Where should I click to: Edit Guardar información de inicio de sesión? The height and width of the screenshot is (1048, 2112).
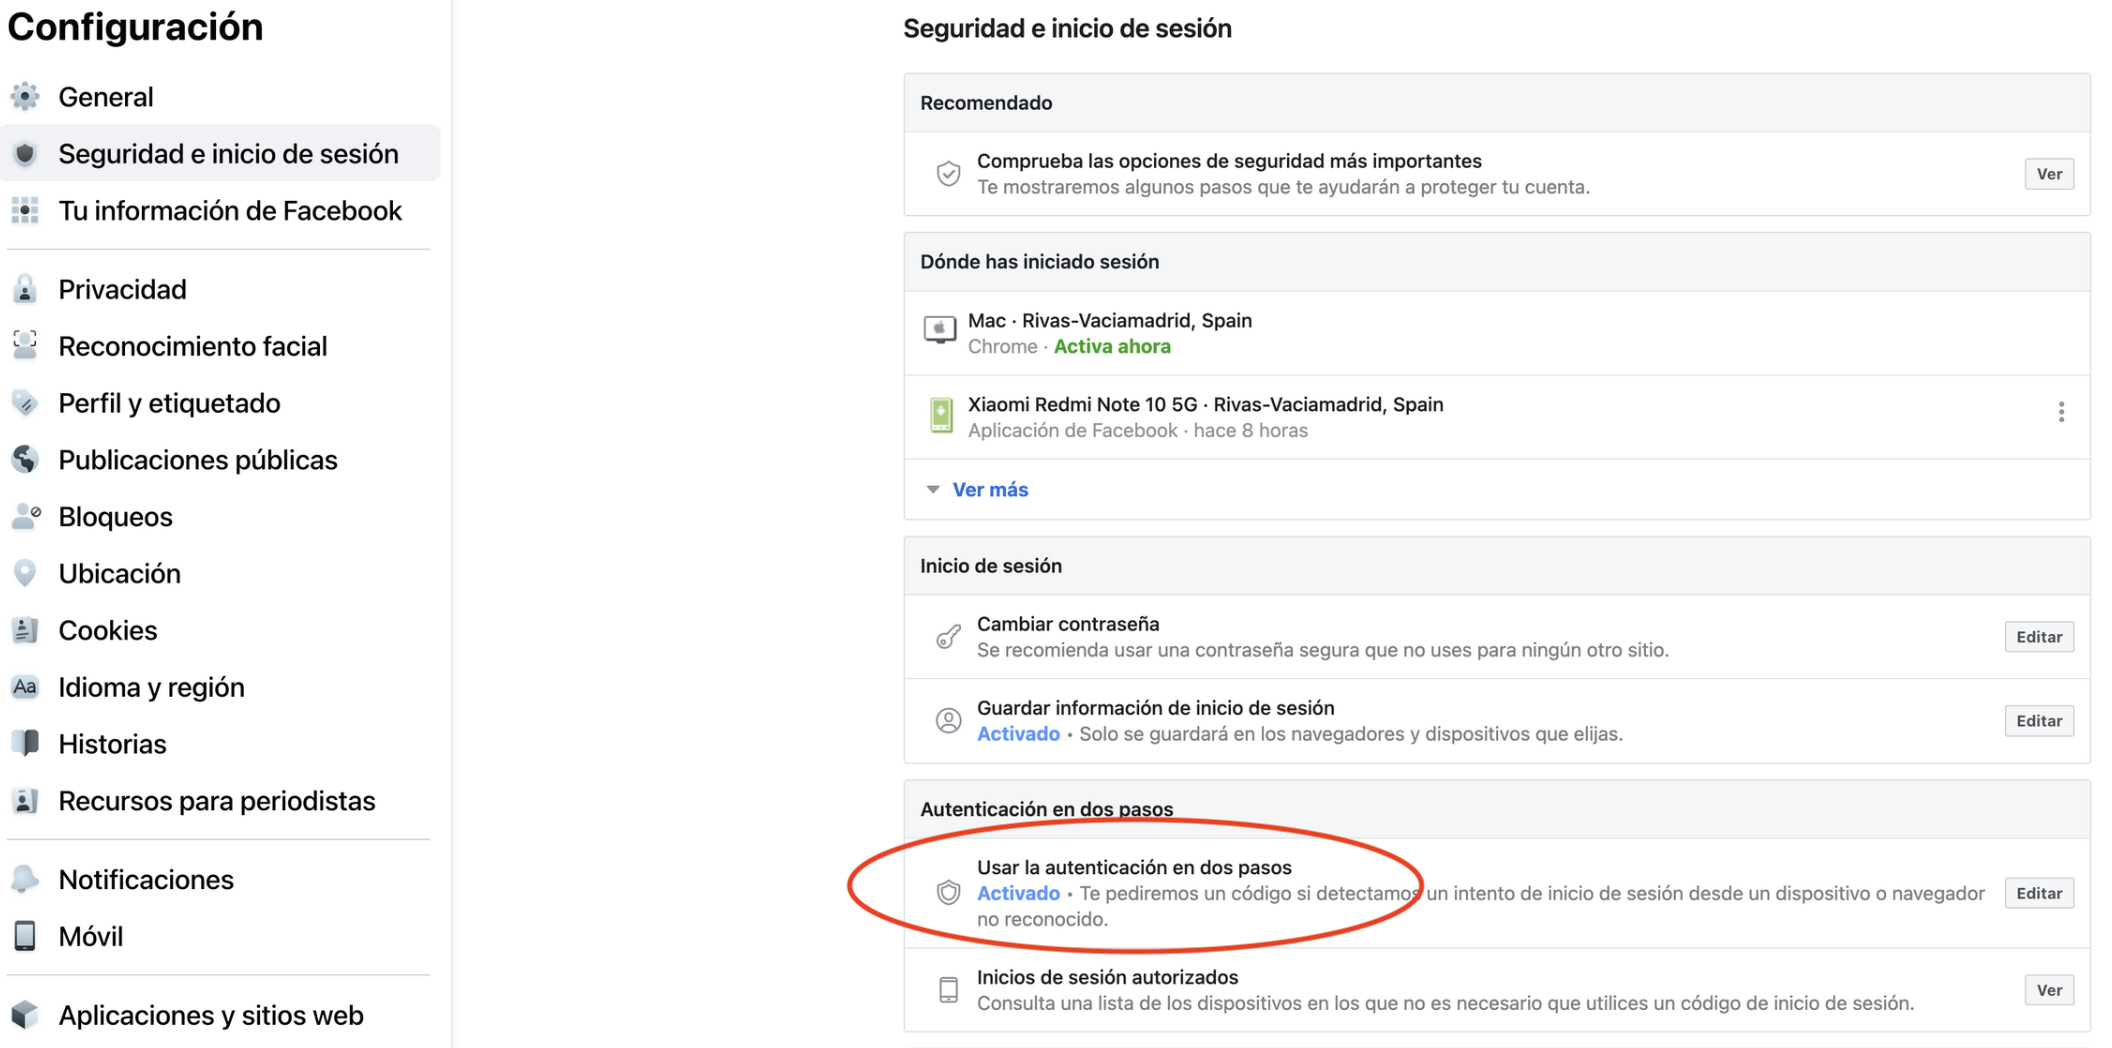coord(2039,721)
